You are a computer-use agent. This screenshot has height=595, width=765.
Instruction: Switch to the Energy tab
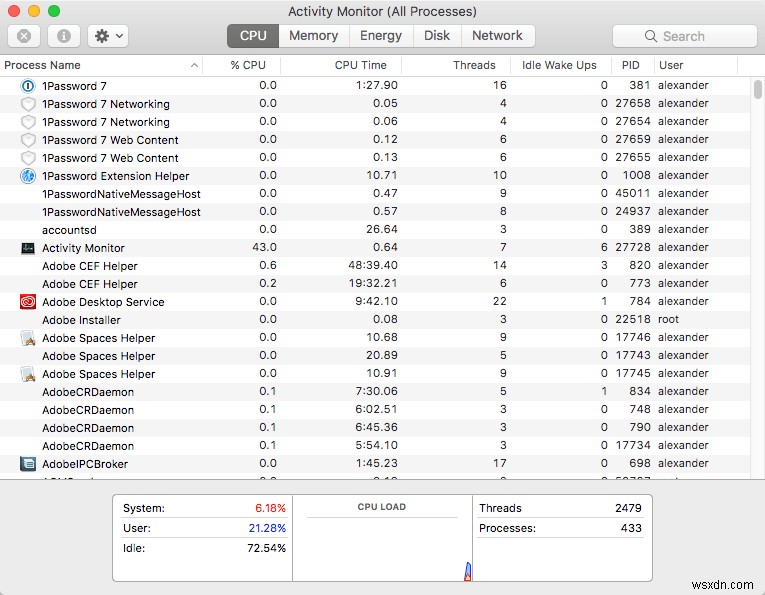click(x=381, y=36)
